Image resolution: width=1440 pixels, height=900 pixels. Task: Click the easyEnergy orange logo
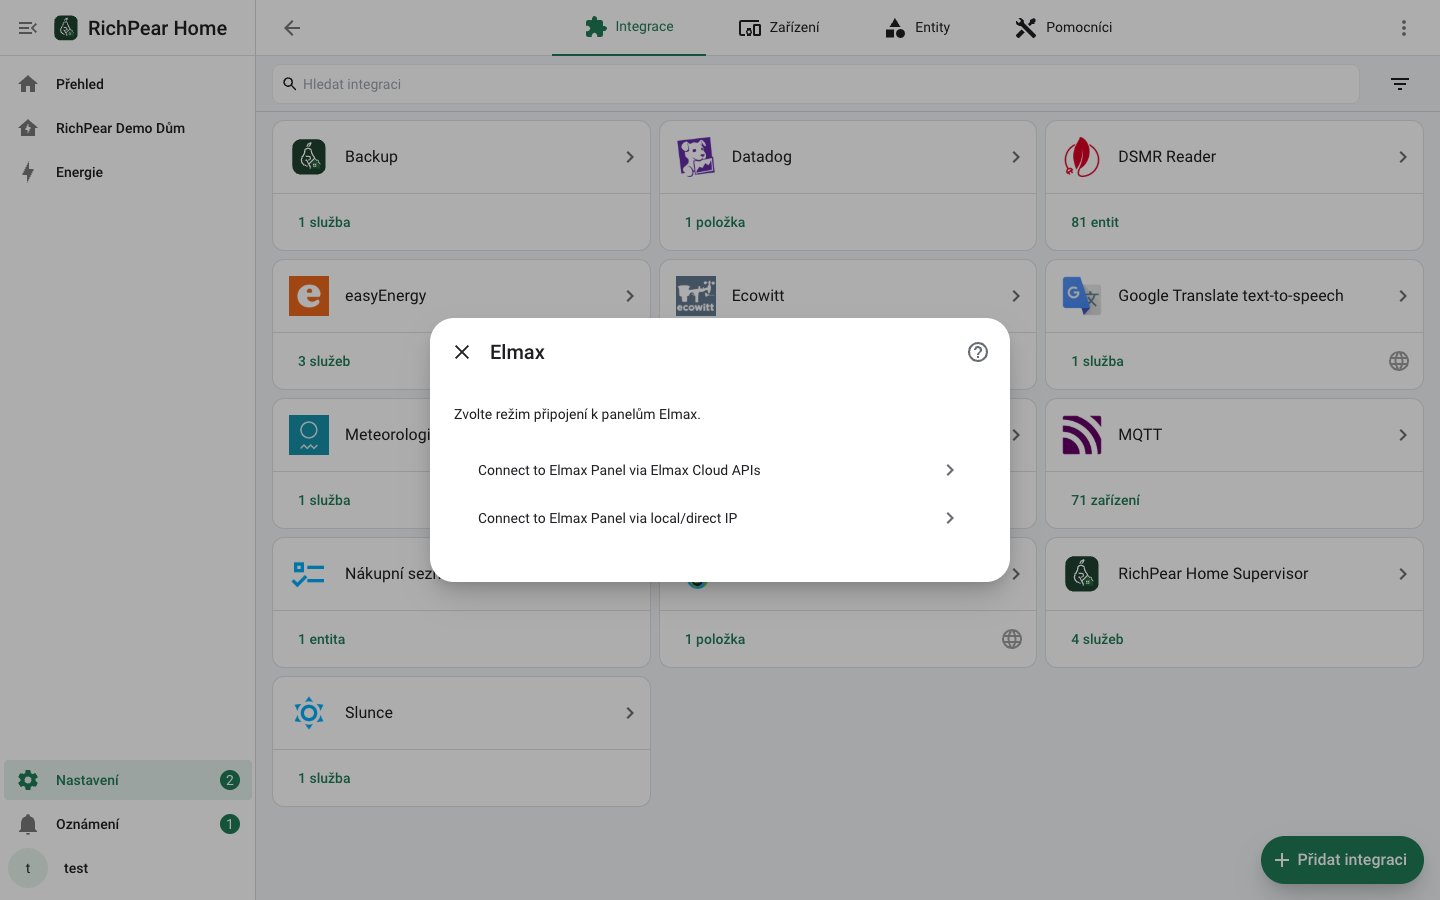309,296
